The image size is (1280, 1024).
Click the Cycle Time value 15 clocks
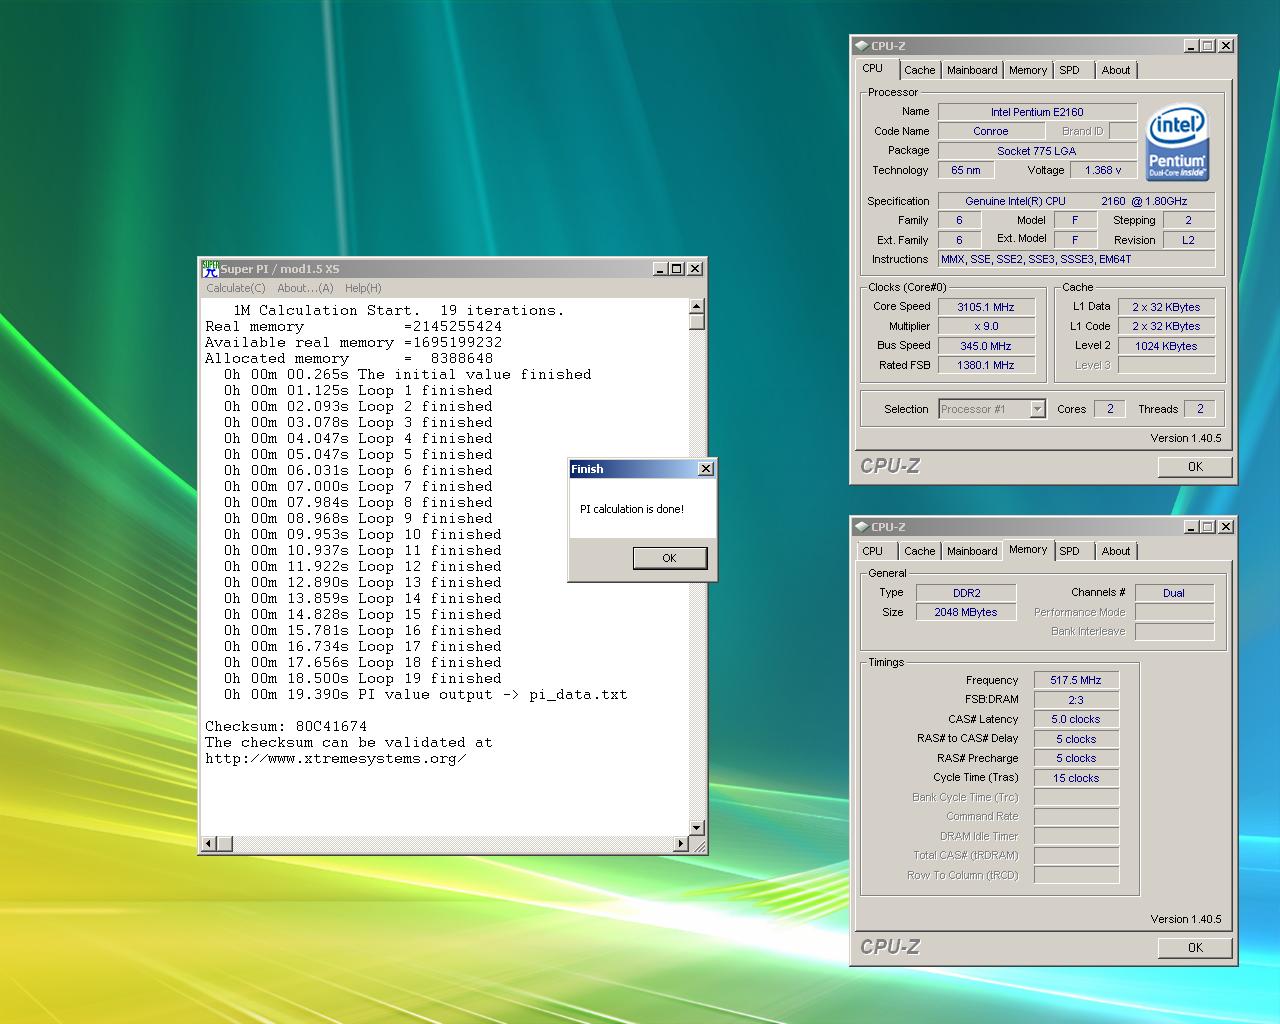point(1076,778)
